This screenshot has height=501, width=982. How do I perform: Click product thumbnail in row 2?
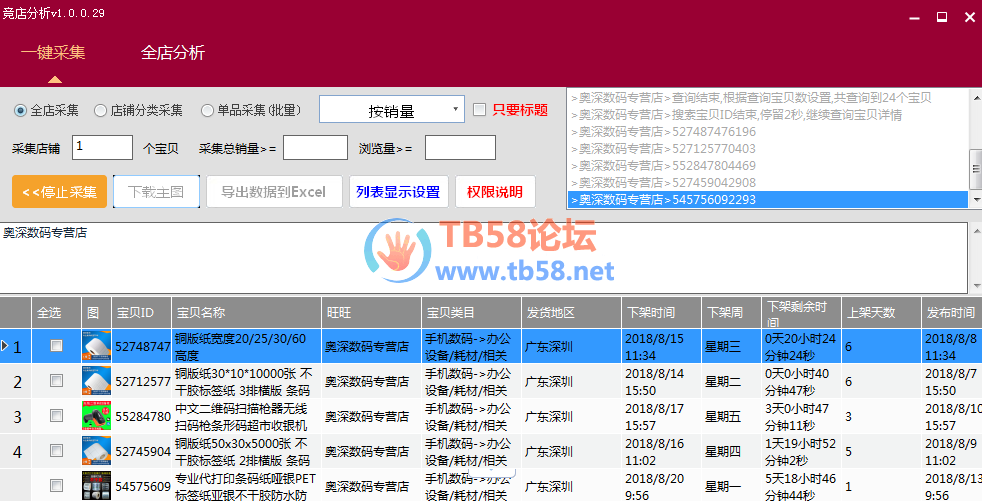click(x=94, y=381)
